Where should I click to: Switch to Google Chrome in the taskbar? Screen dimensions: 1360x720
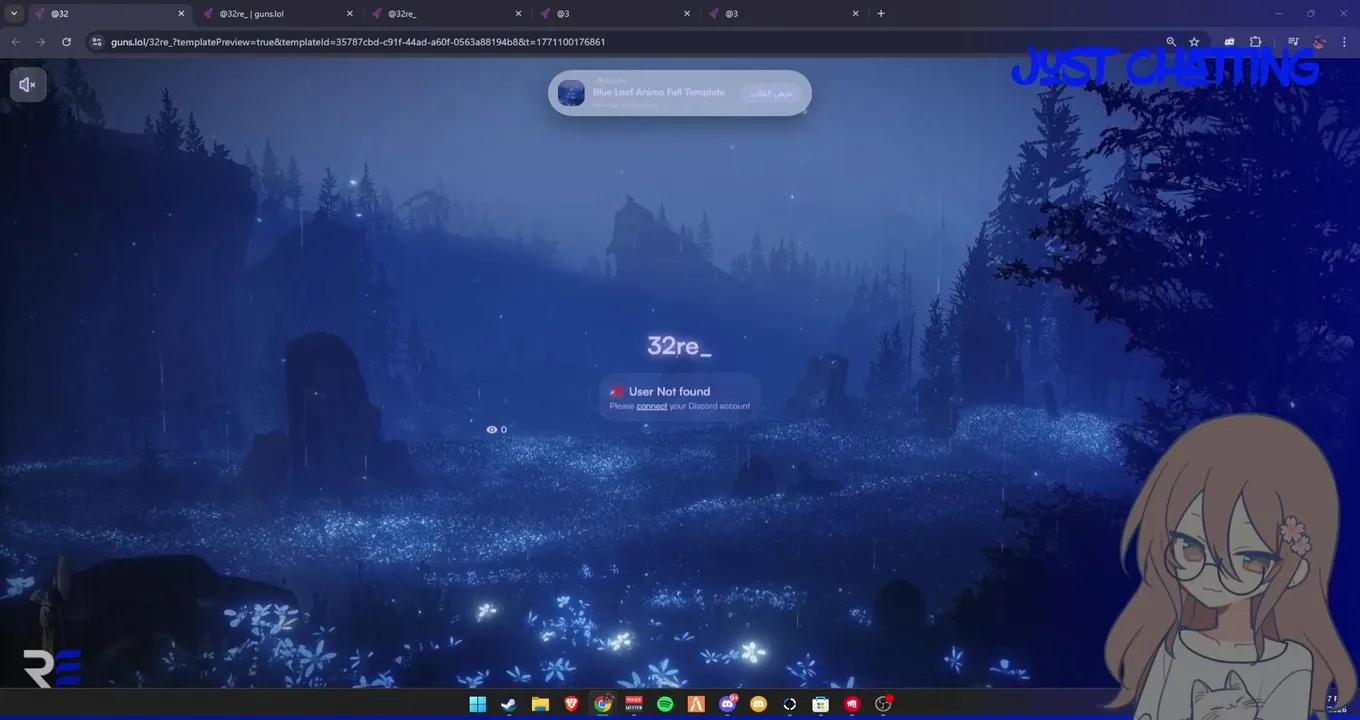[603, 704]
